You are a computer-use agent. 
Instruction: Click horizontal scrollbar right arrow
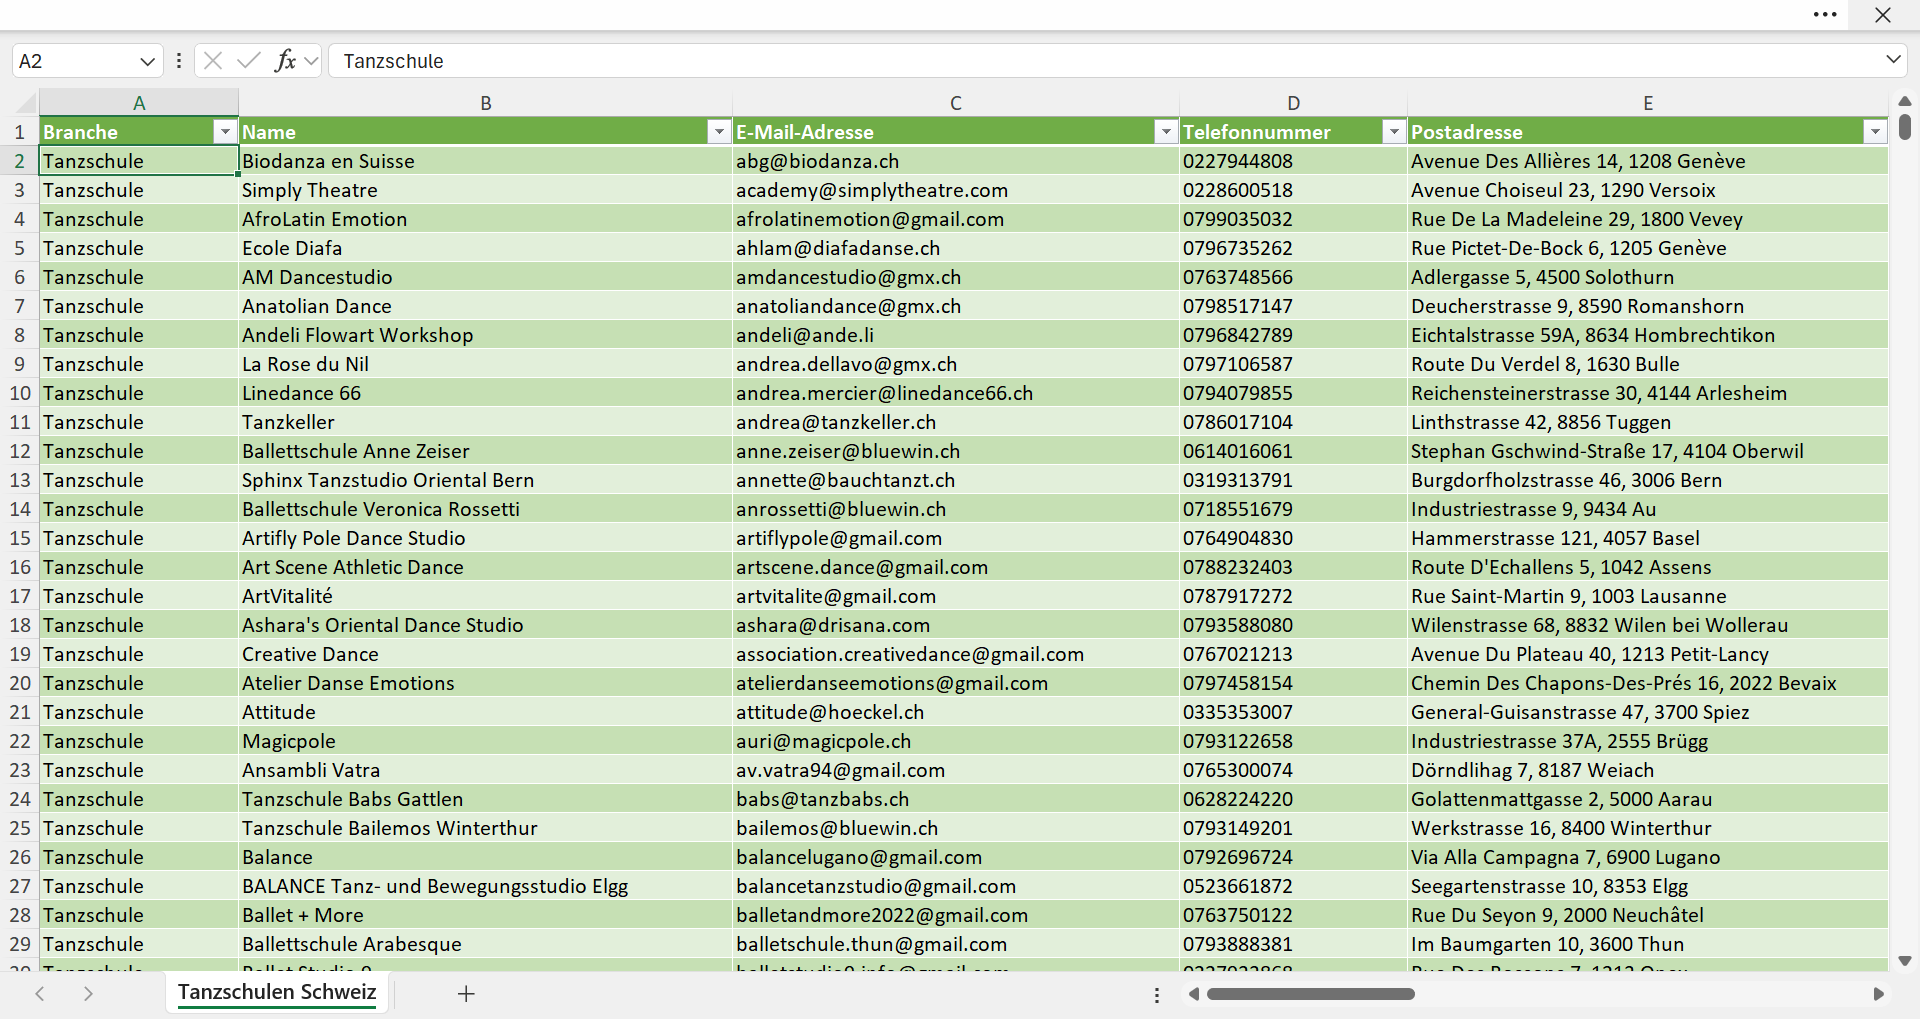click(x=1878, y=994)
